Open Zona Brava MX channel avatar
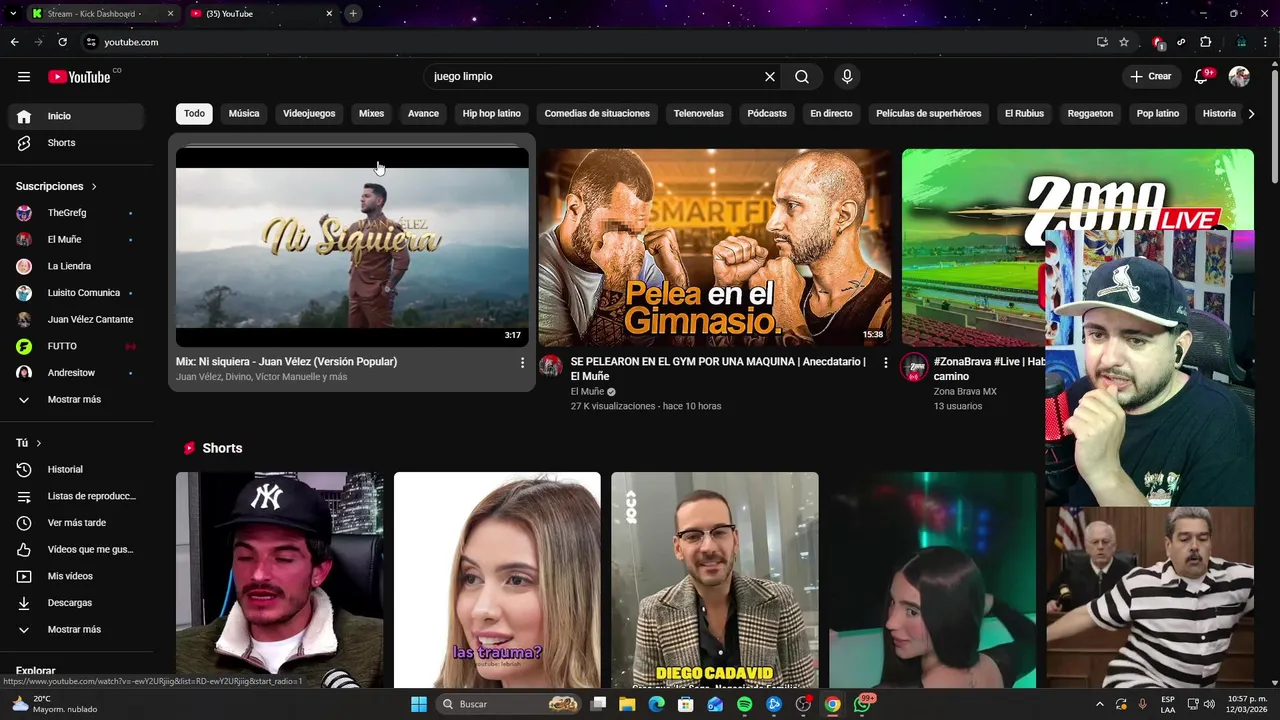Image resolution: width=1280 pixels, height=720 pixels. pyautogui.click(x=913, y=366)
